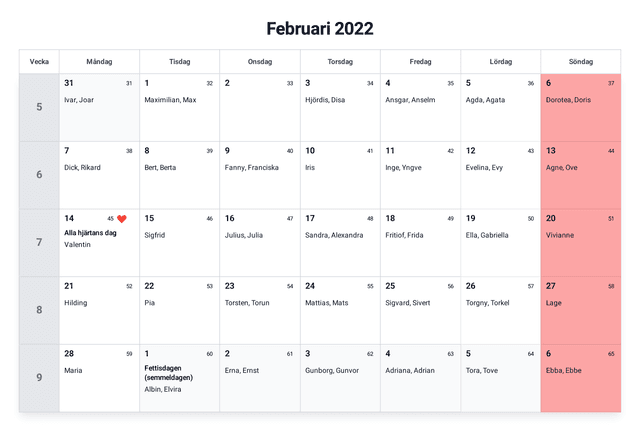The height and width of the screenshot is (431, 640).
Task: Select week number 7 row header
Action: tap(39, 242)
